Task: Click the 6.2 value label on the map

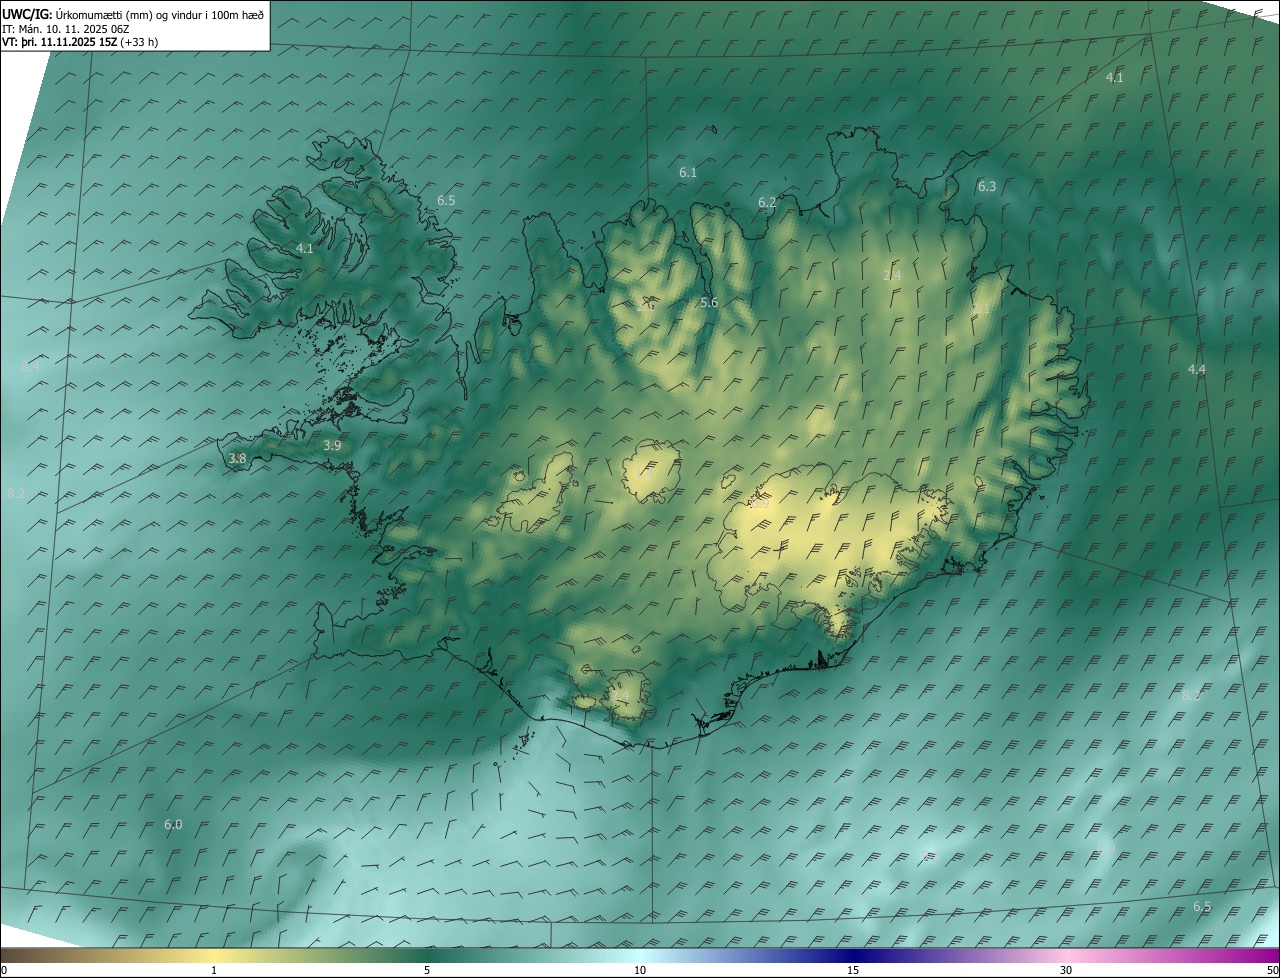Action: click(x=767, y=203)
